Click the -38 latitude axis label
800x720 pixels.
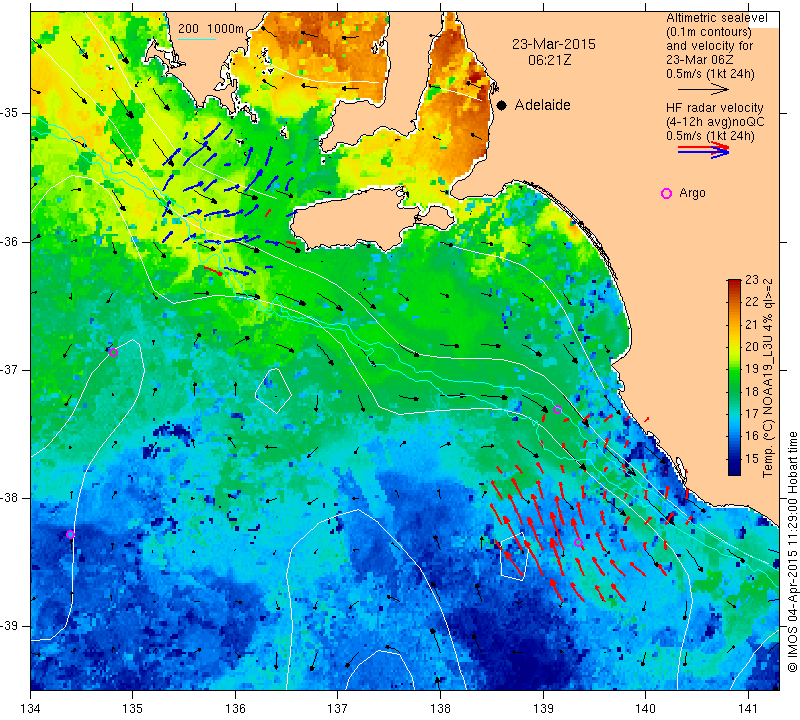(10, 498)
